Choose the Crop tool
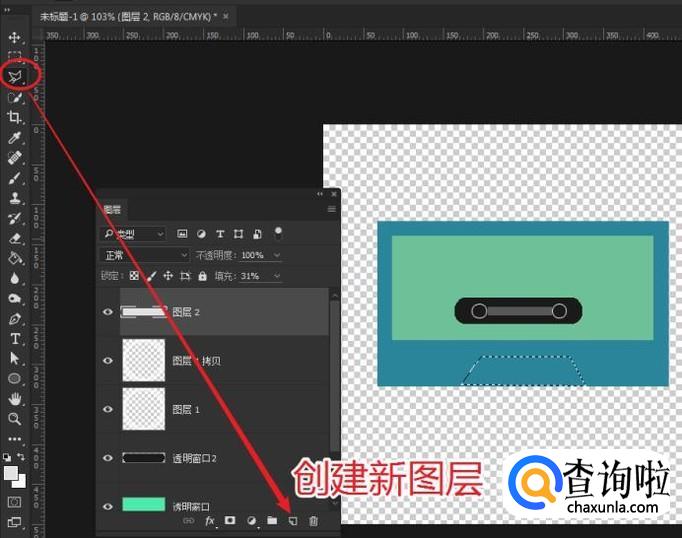The height and width of the screenshot is (538, 682). [15, 117]
